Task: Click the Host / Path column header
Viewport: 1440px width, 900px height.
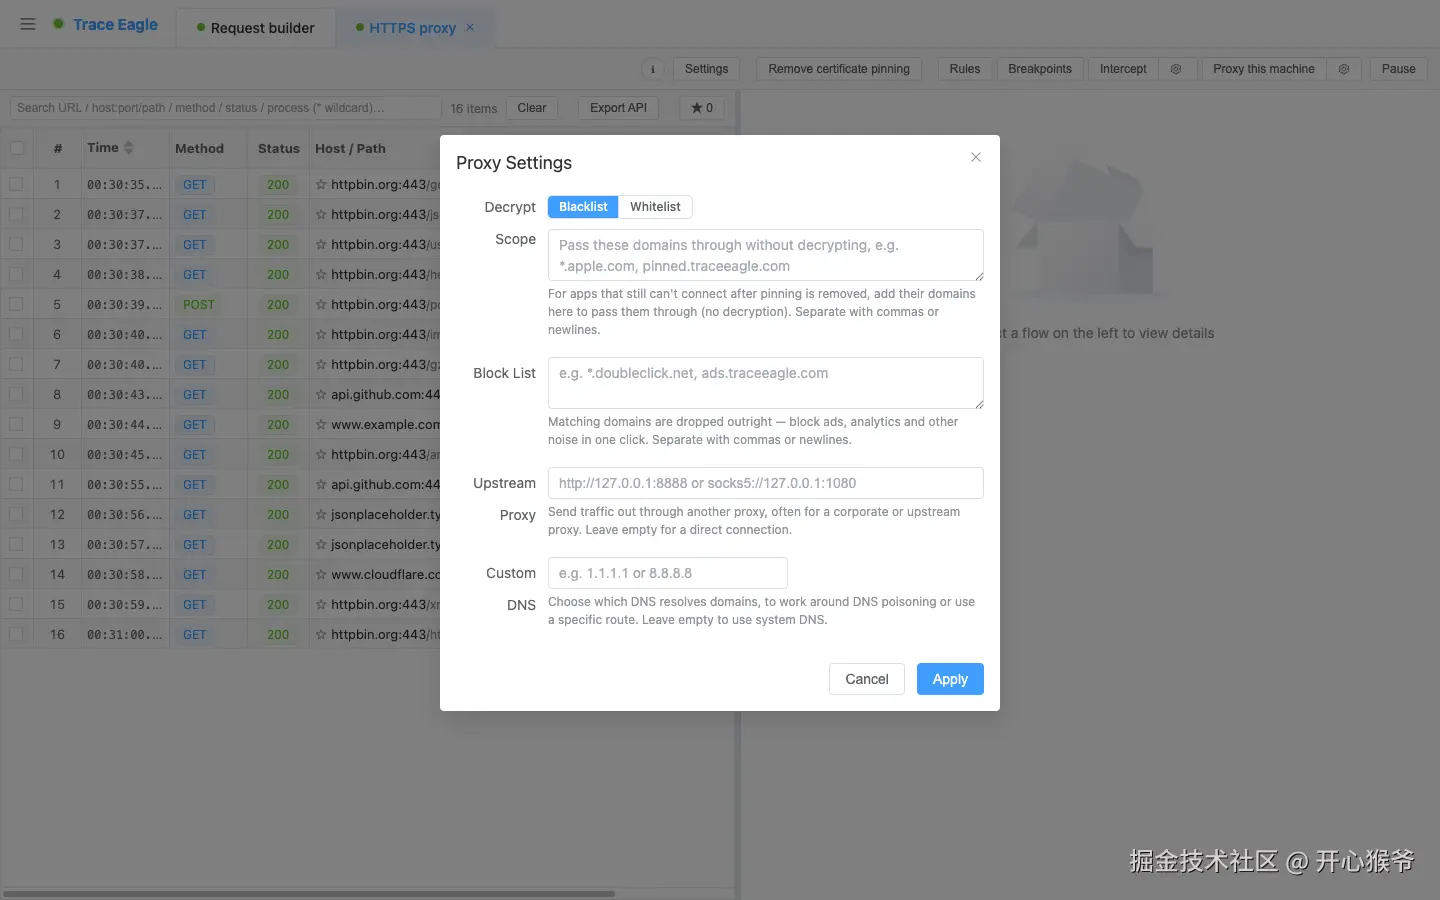Action: pyautogui.click(x=350, y=148)
